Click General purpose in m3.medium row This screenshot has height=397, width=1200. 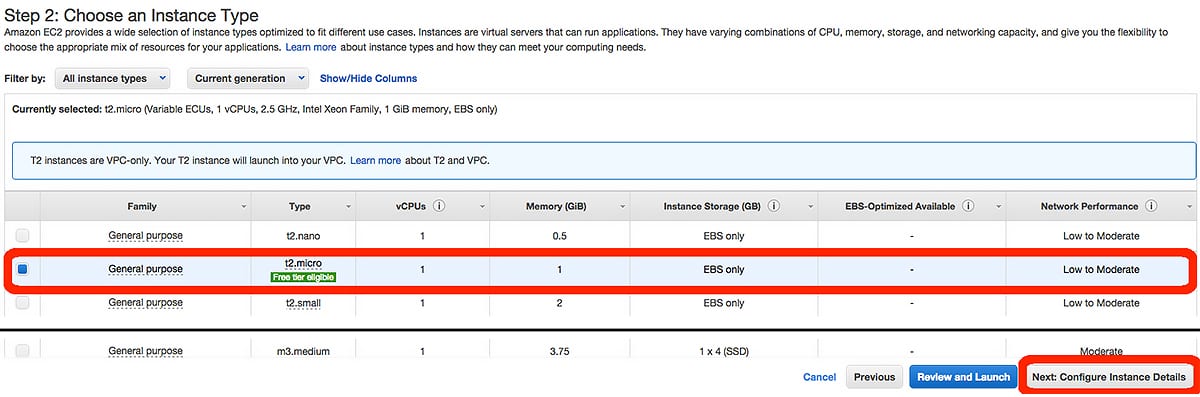click(x=145, y=351)
